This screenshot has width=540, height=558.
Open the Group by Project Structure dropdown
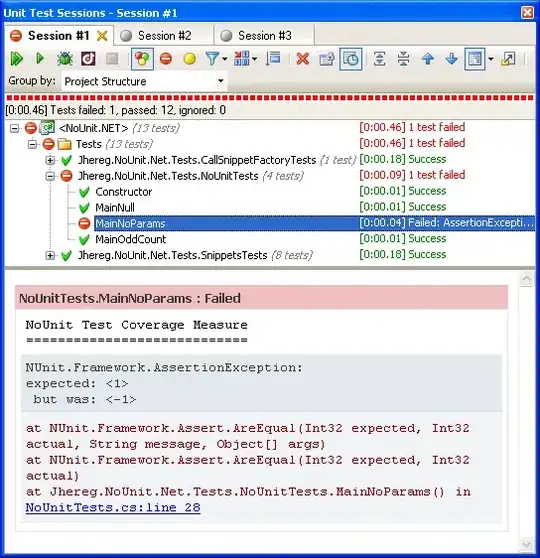145,81
